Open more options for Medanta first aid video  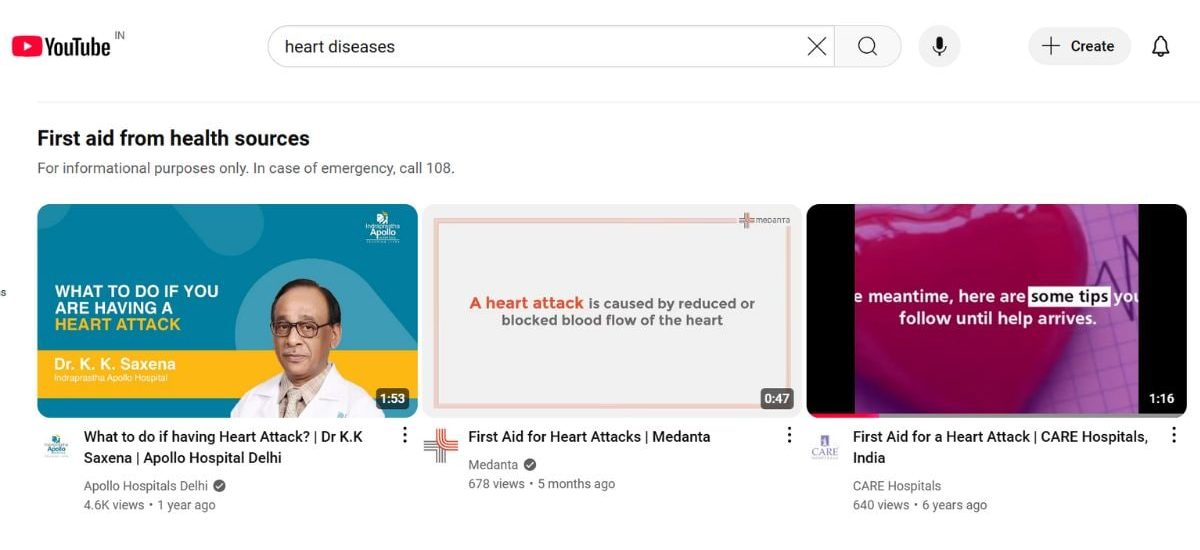pos(789,435)
